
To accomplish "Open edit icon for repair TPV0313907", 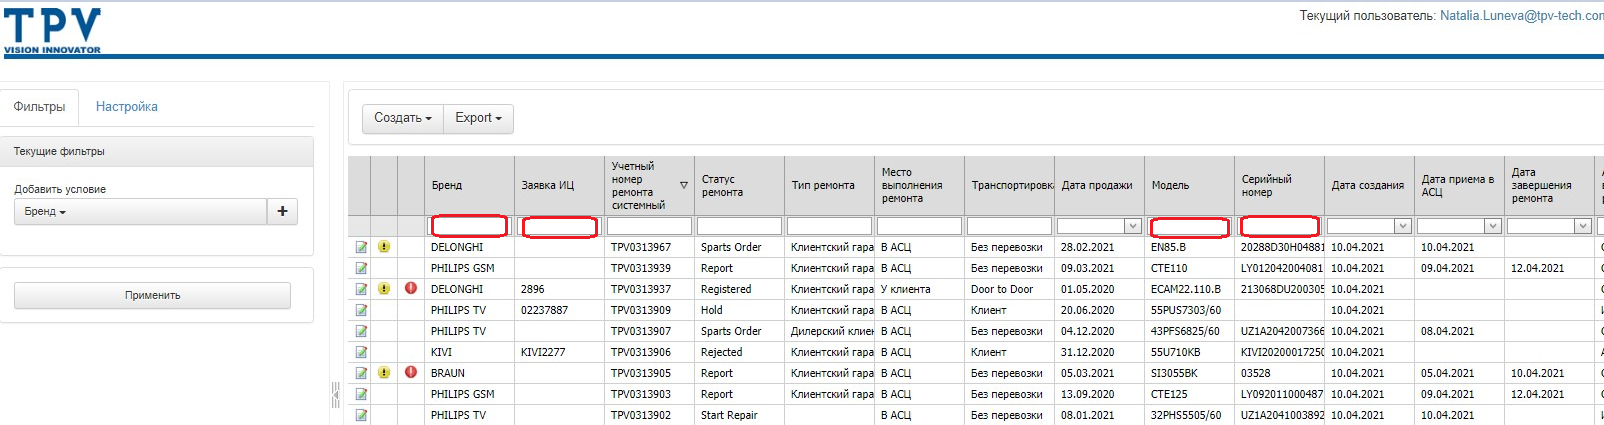I will (361, 331).
